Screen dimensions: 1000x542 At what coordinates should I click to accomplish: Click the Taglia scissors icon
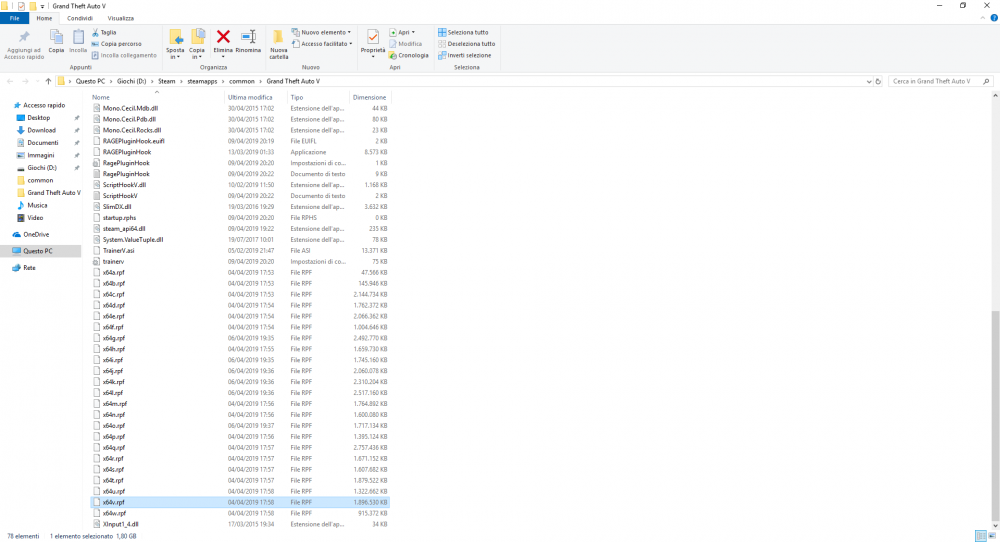[x=96, y=32]
